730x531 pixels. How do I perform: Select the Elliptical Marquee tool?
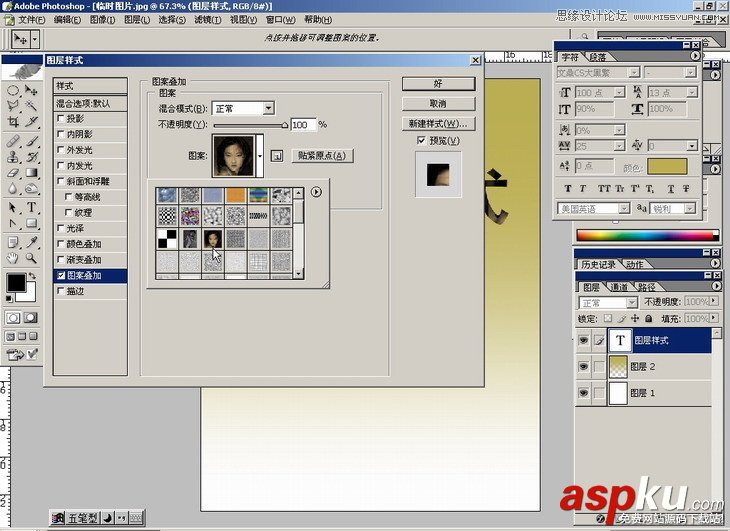click(13, 90)
